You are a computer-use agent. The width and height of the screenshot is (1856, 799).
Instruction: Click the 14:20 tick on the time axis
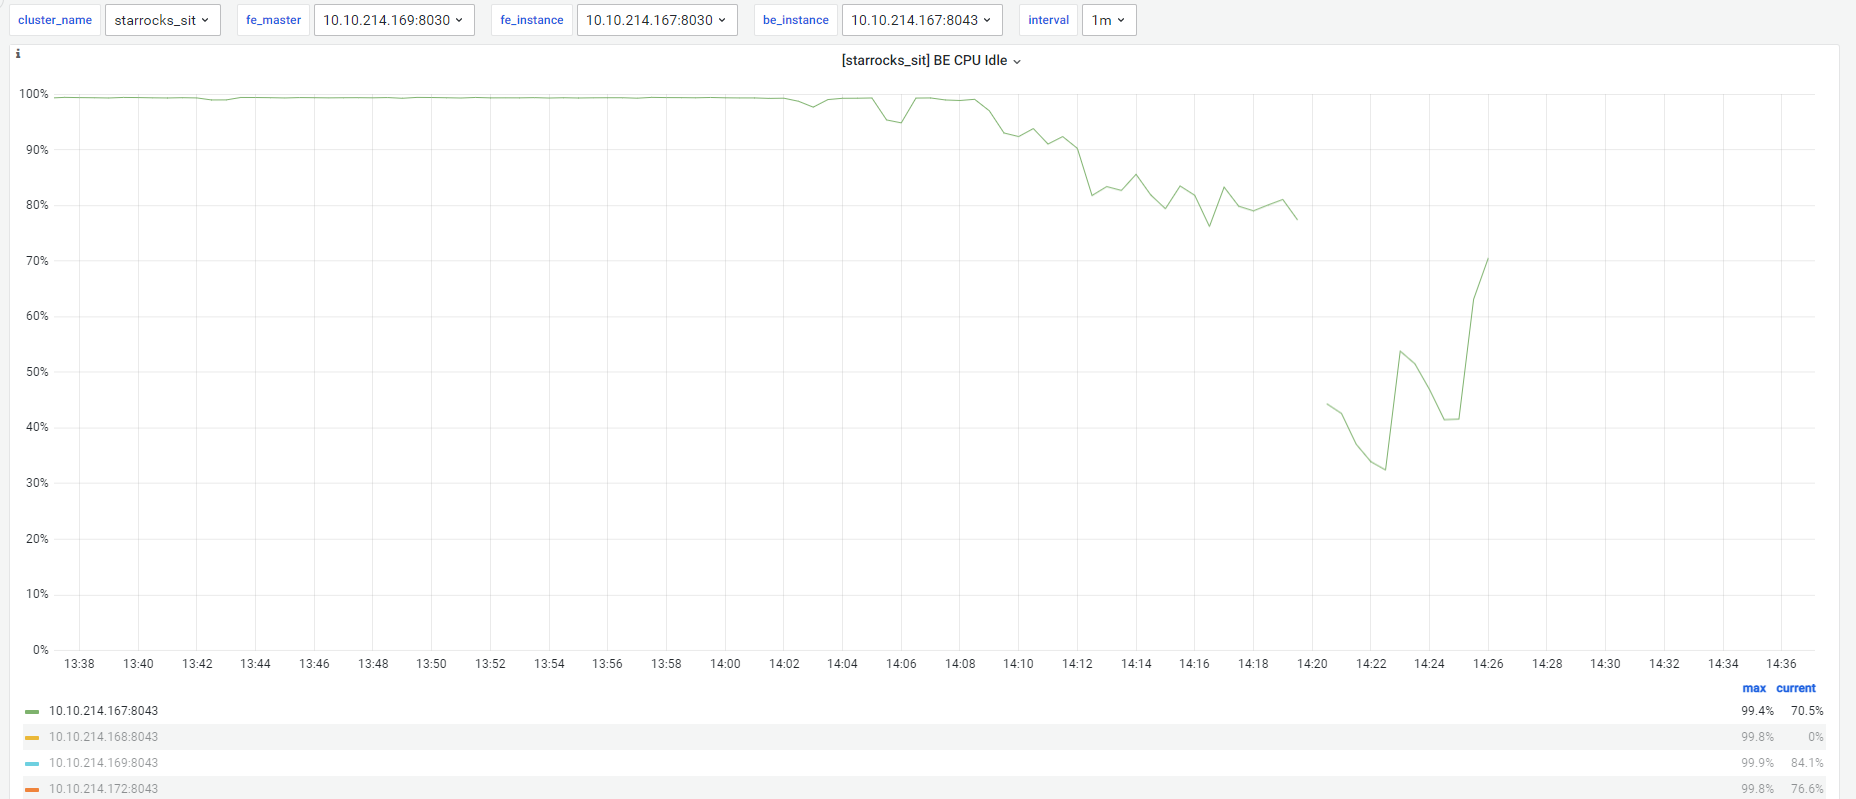tap(1312, 664)
